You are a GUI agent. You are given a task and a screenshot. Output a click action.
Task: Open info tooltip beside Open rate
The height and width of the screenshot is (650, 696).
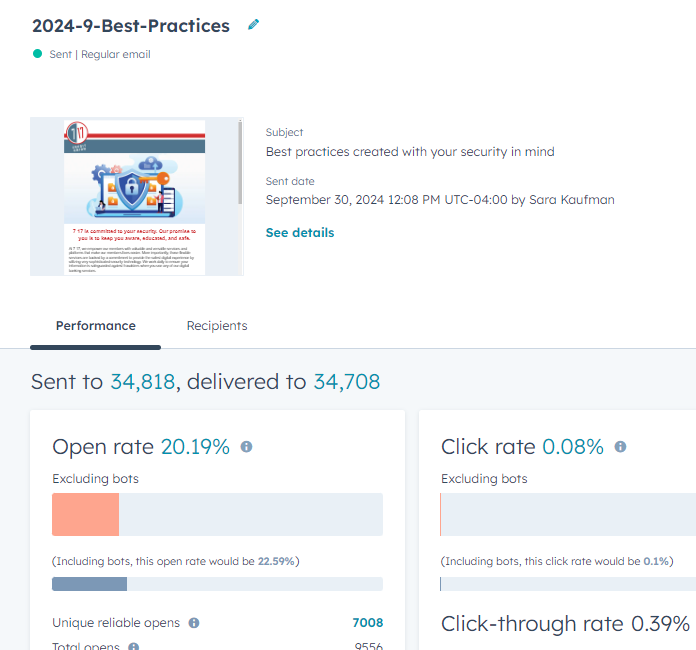(x=246, y=447)
